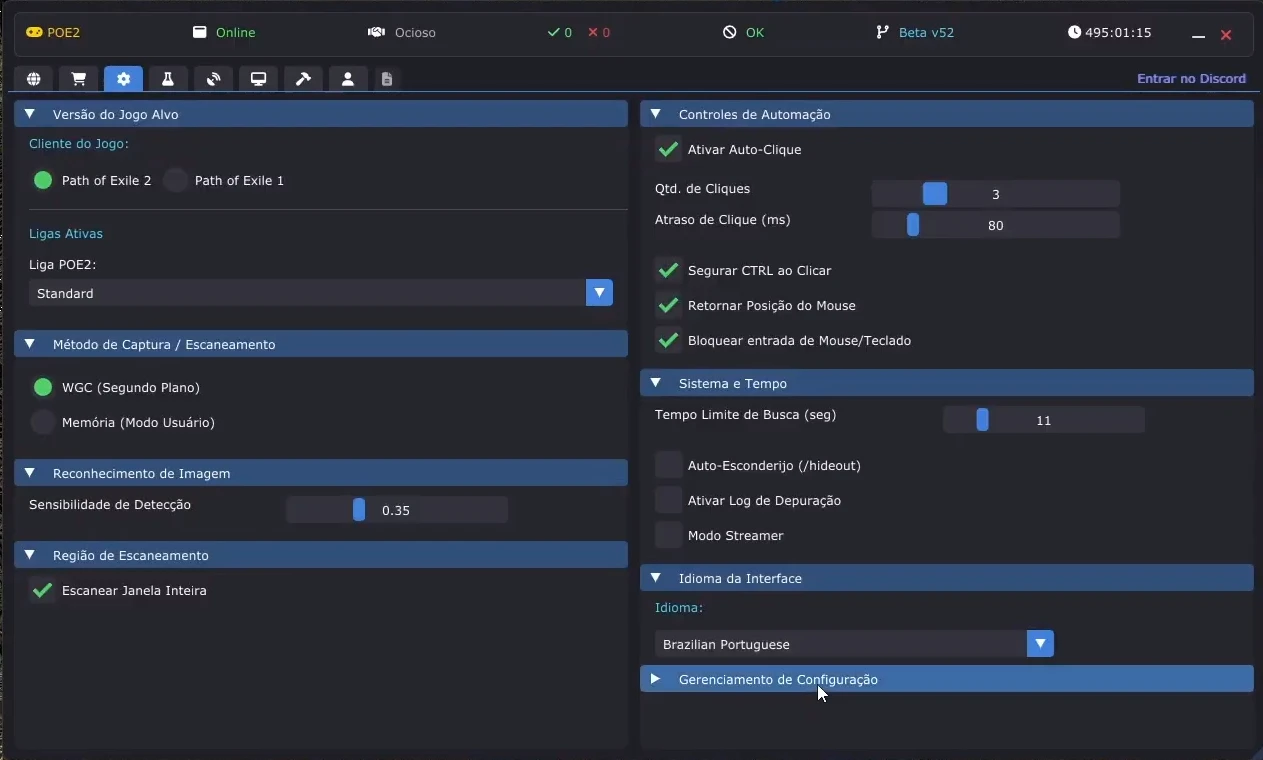The width and height of the screenshot is (1263, 760).
Task: Open the document file icon tab
Action: 387,79
